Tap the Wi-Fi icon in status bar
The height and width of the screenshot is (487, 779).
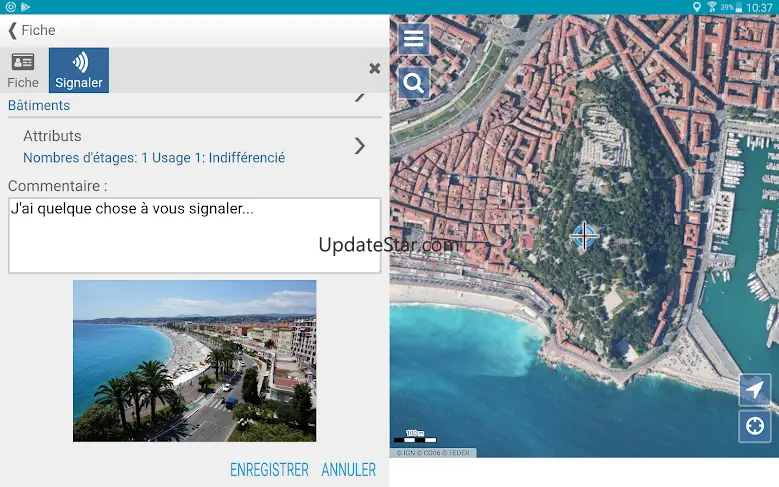click(711, 7)
